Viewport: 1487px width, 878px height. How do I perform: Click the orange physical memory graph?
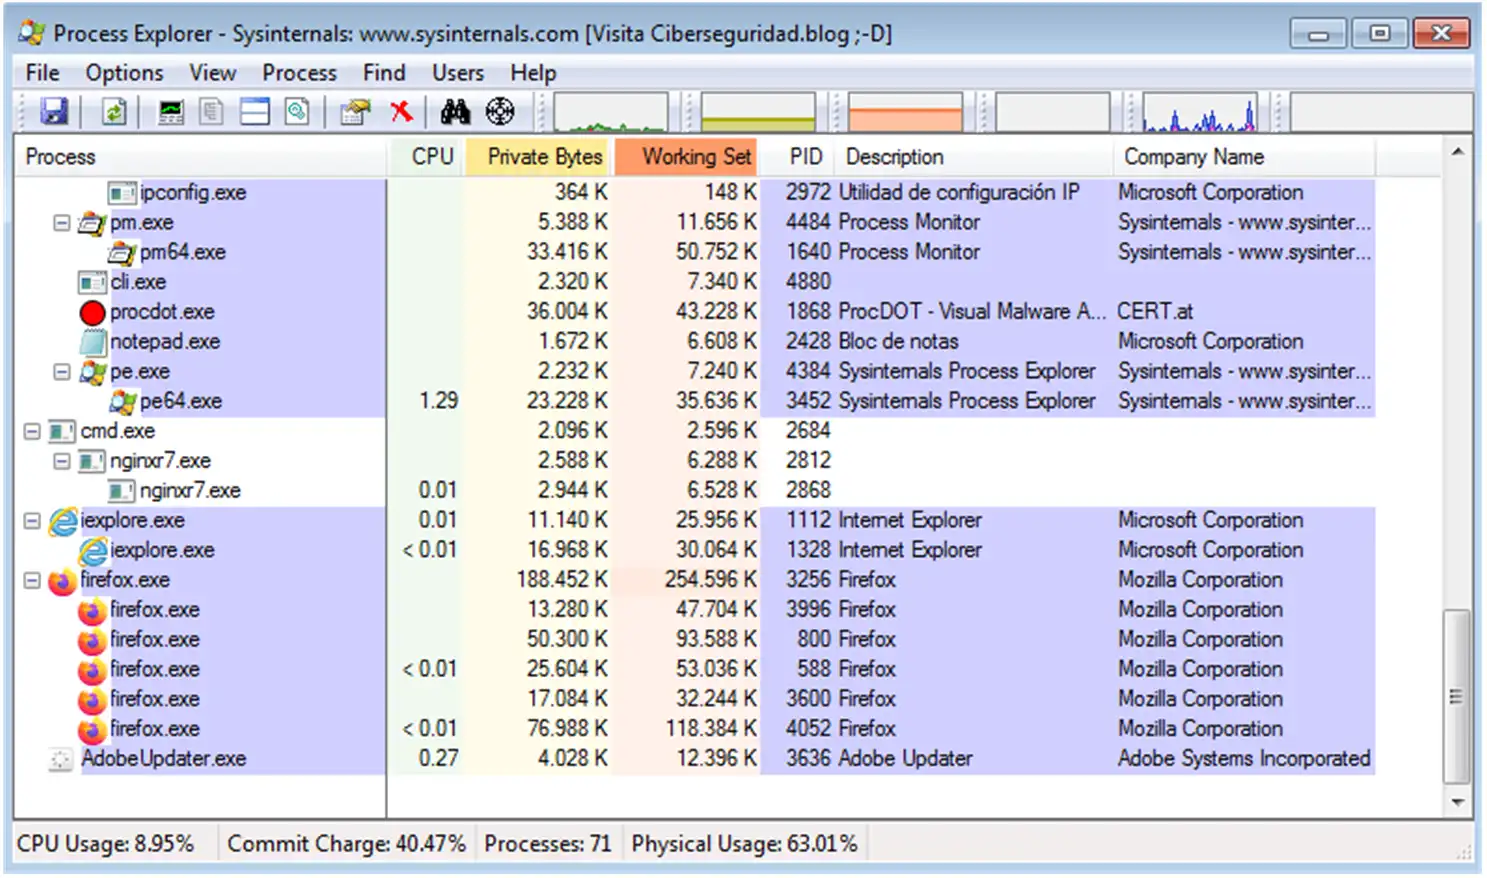pos(905,112)
